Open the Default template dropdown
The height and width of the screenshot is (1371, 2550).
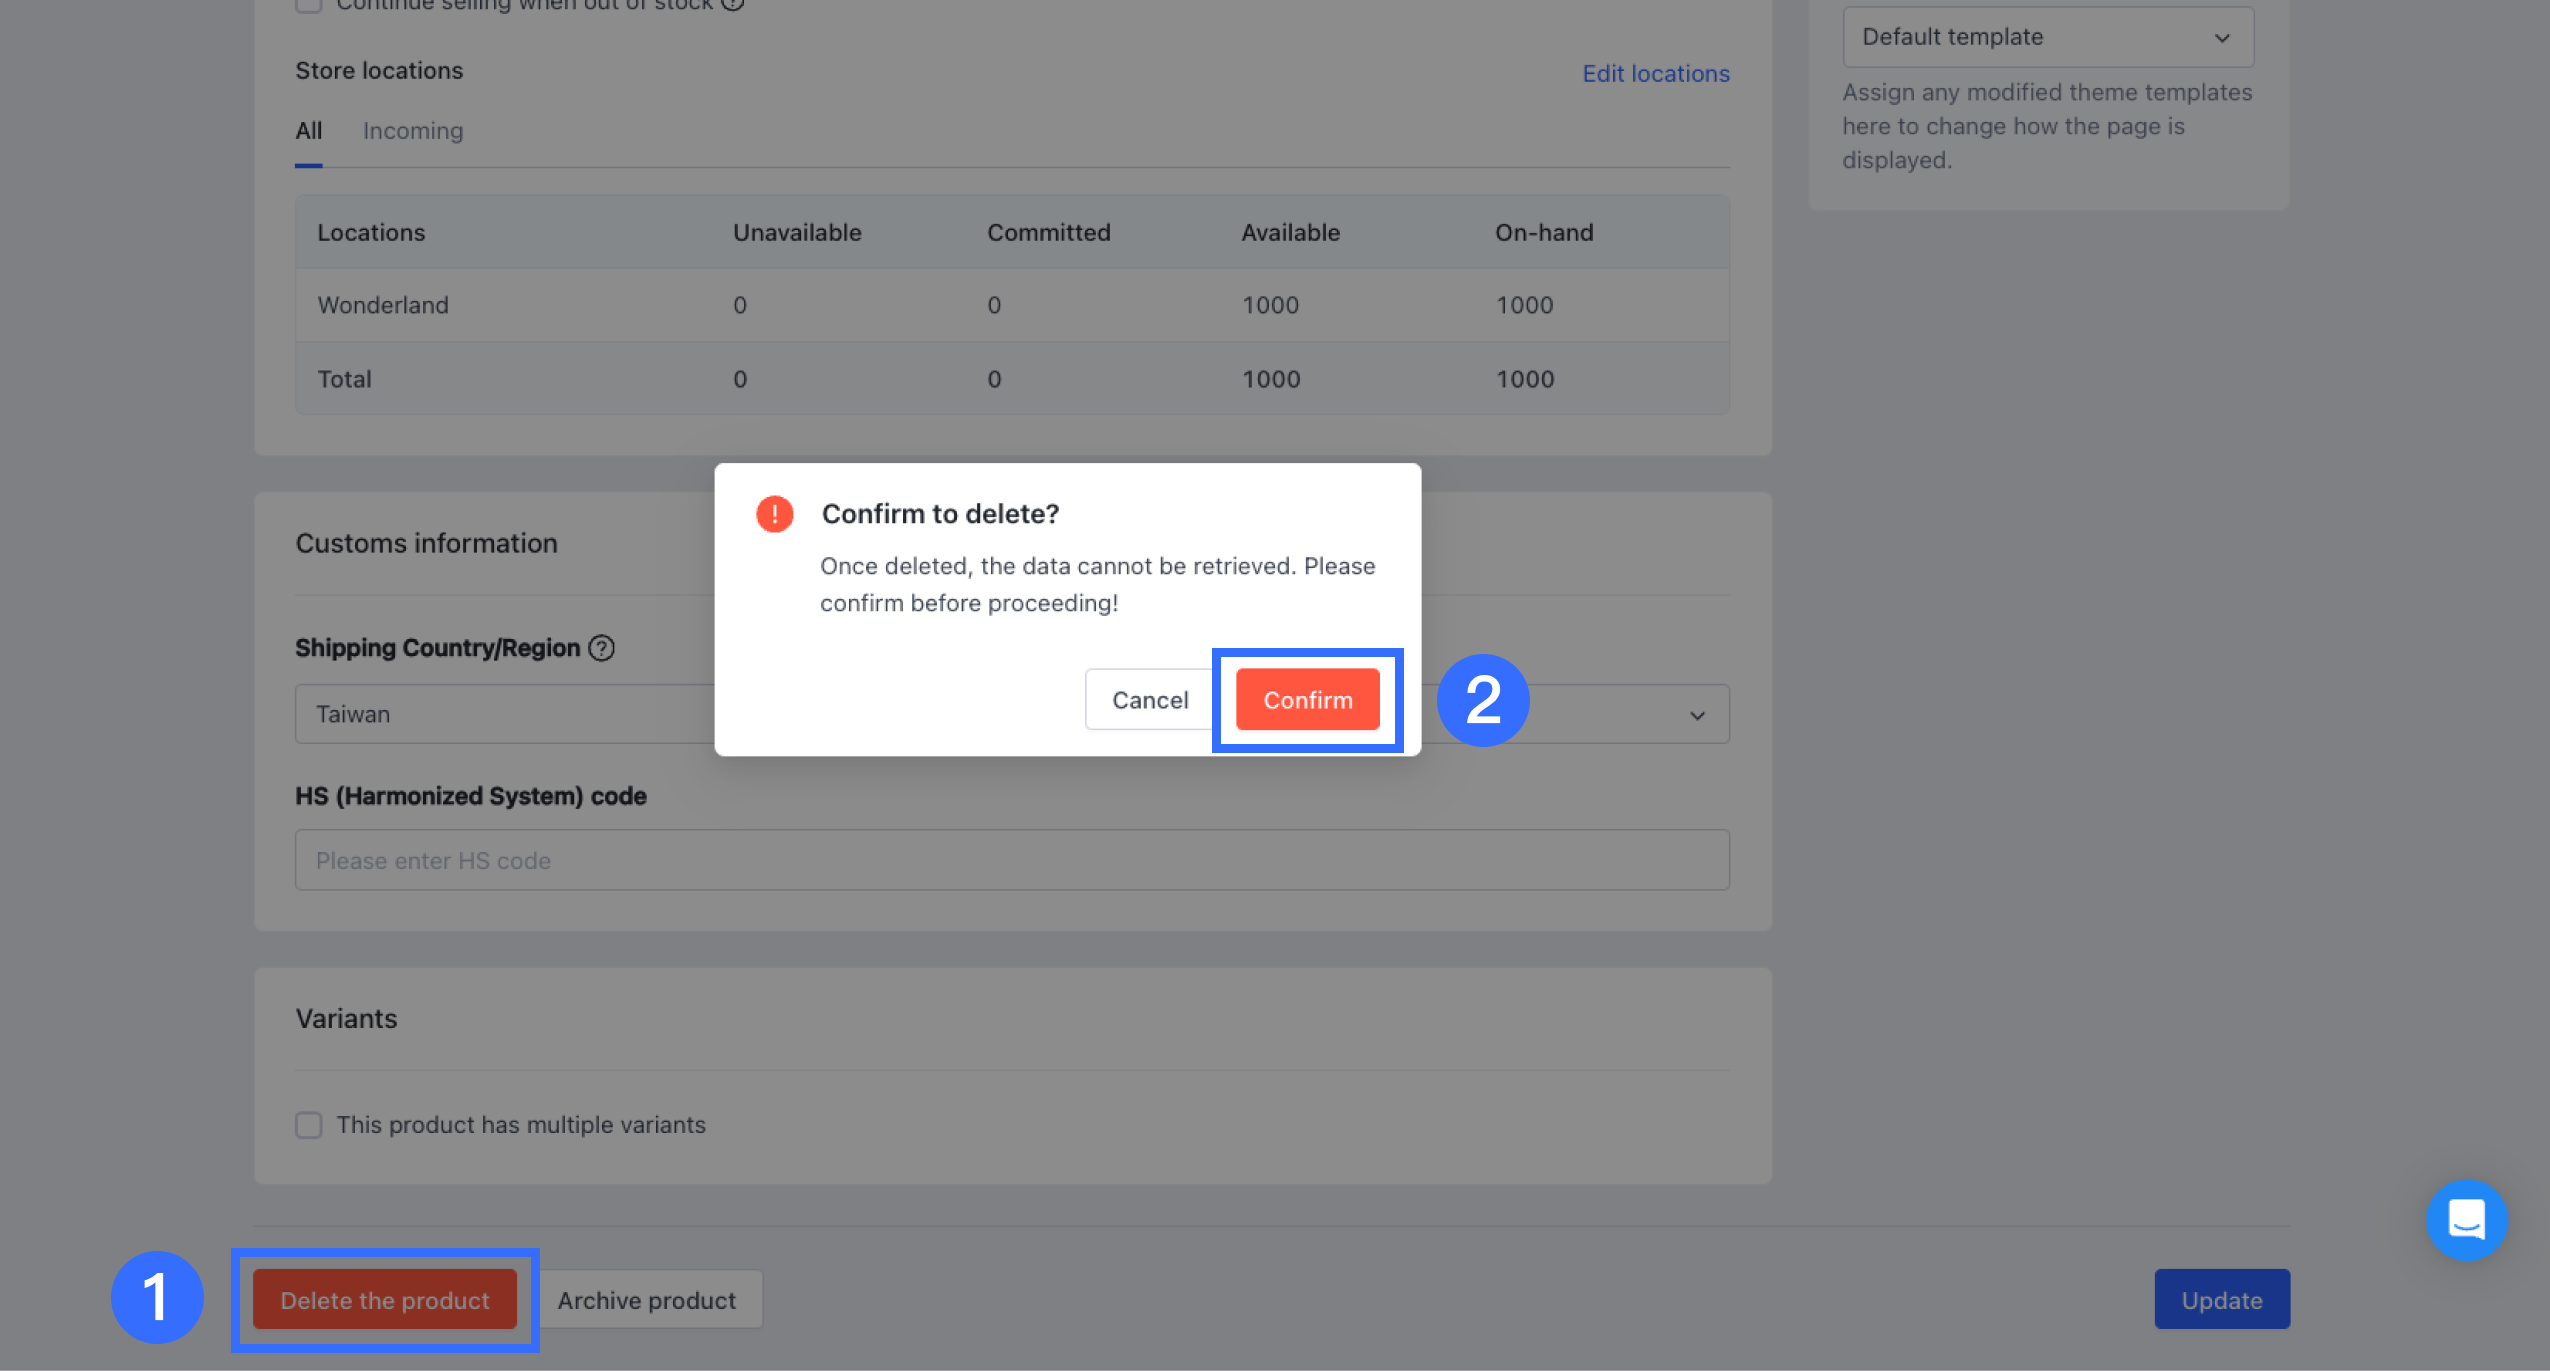[x=2047, y=37]
